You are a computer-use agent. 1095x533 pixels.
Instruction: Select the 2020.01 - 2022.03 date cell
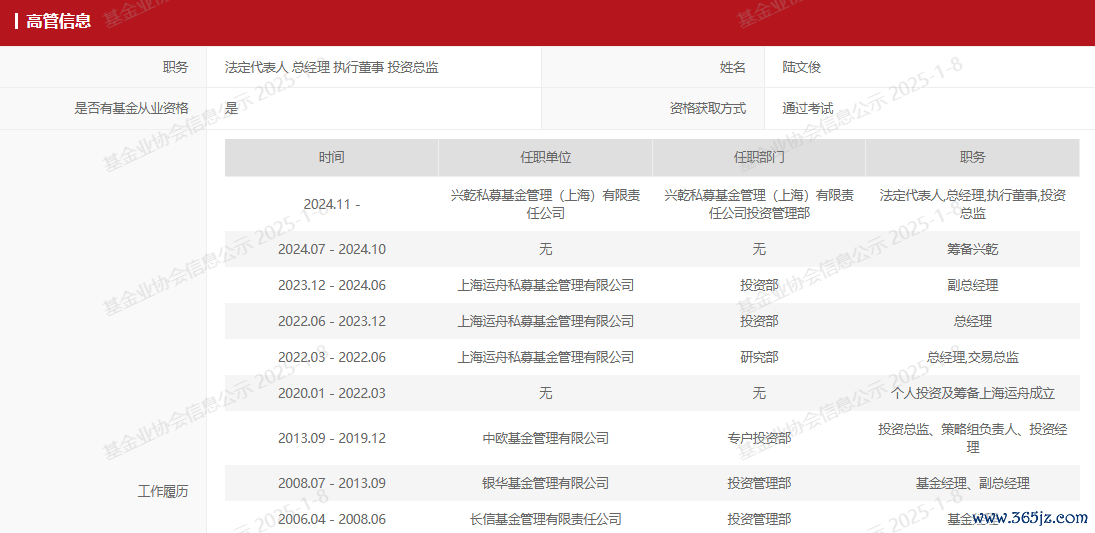332,393
